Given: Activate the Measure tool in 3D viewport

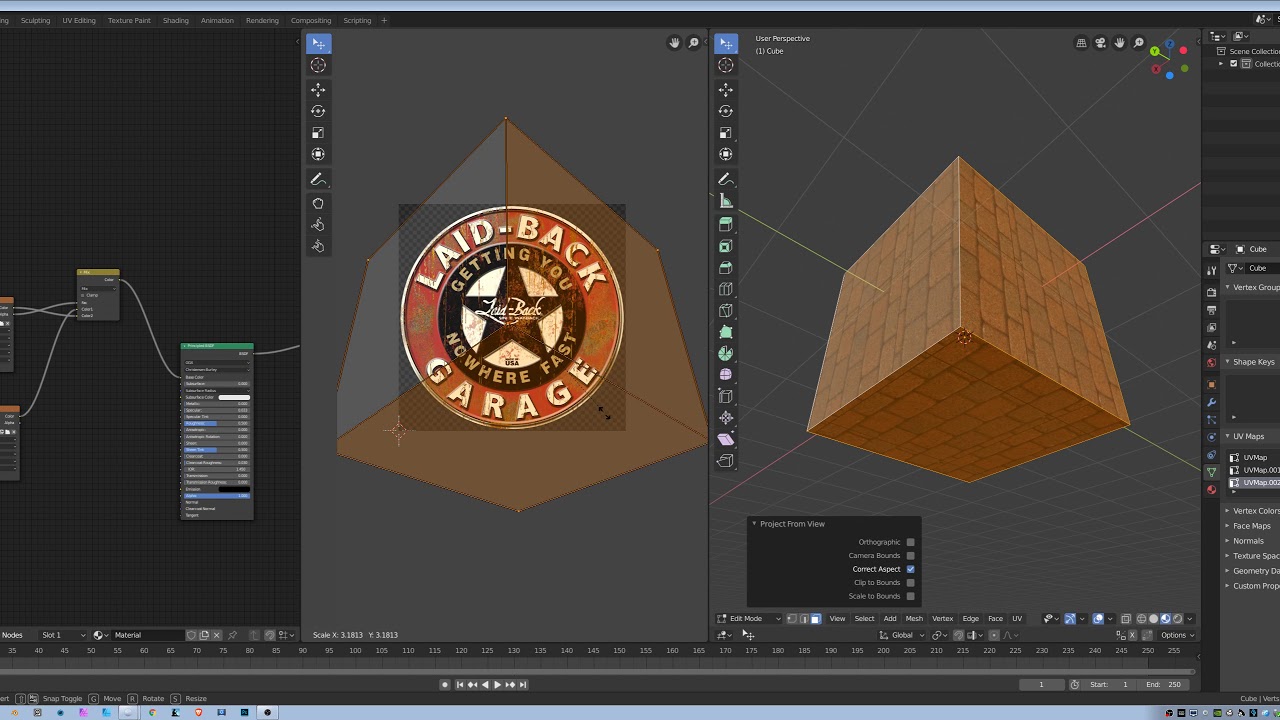Looking at the screenshot, I should [726, 201].
